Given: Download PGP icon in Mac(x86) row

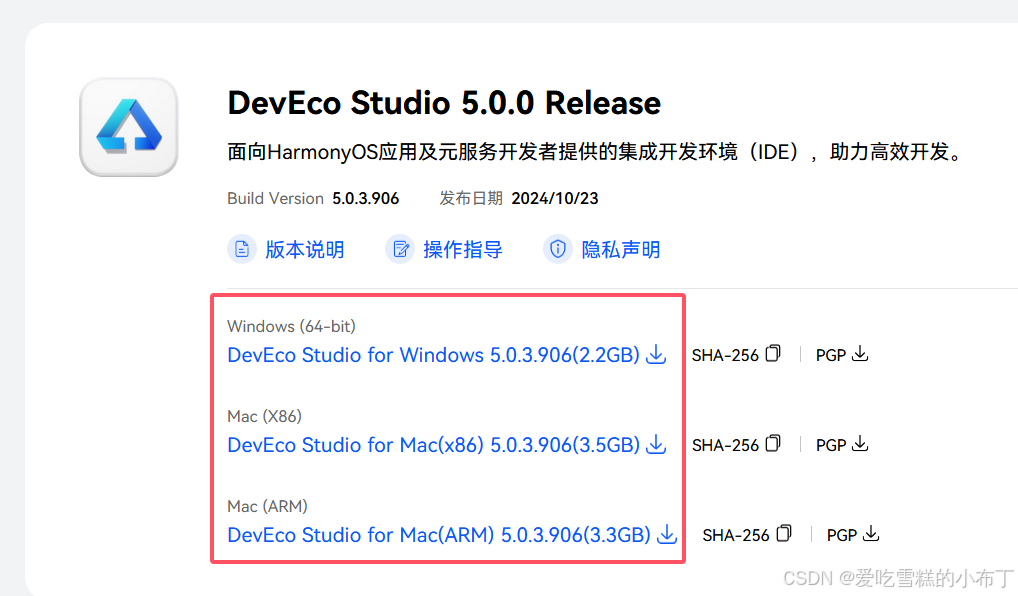Looking at the screenshot, I should pyautogui.click(x=860, y=444).
